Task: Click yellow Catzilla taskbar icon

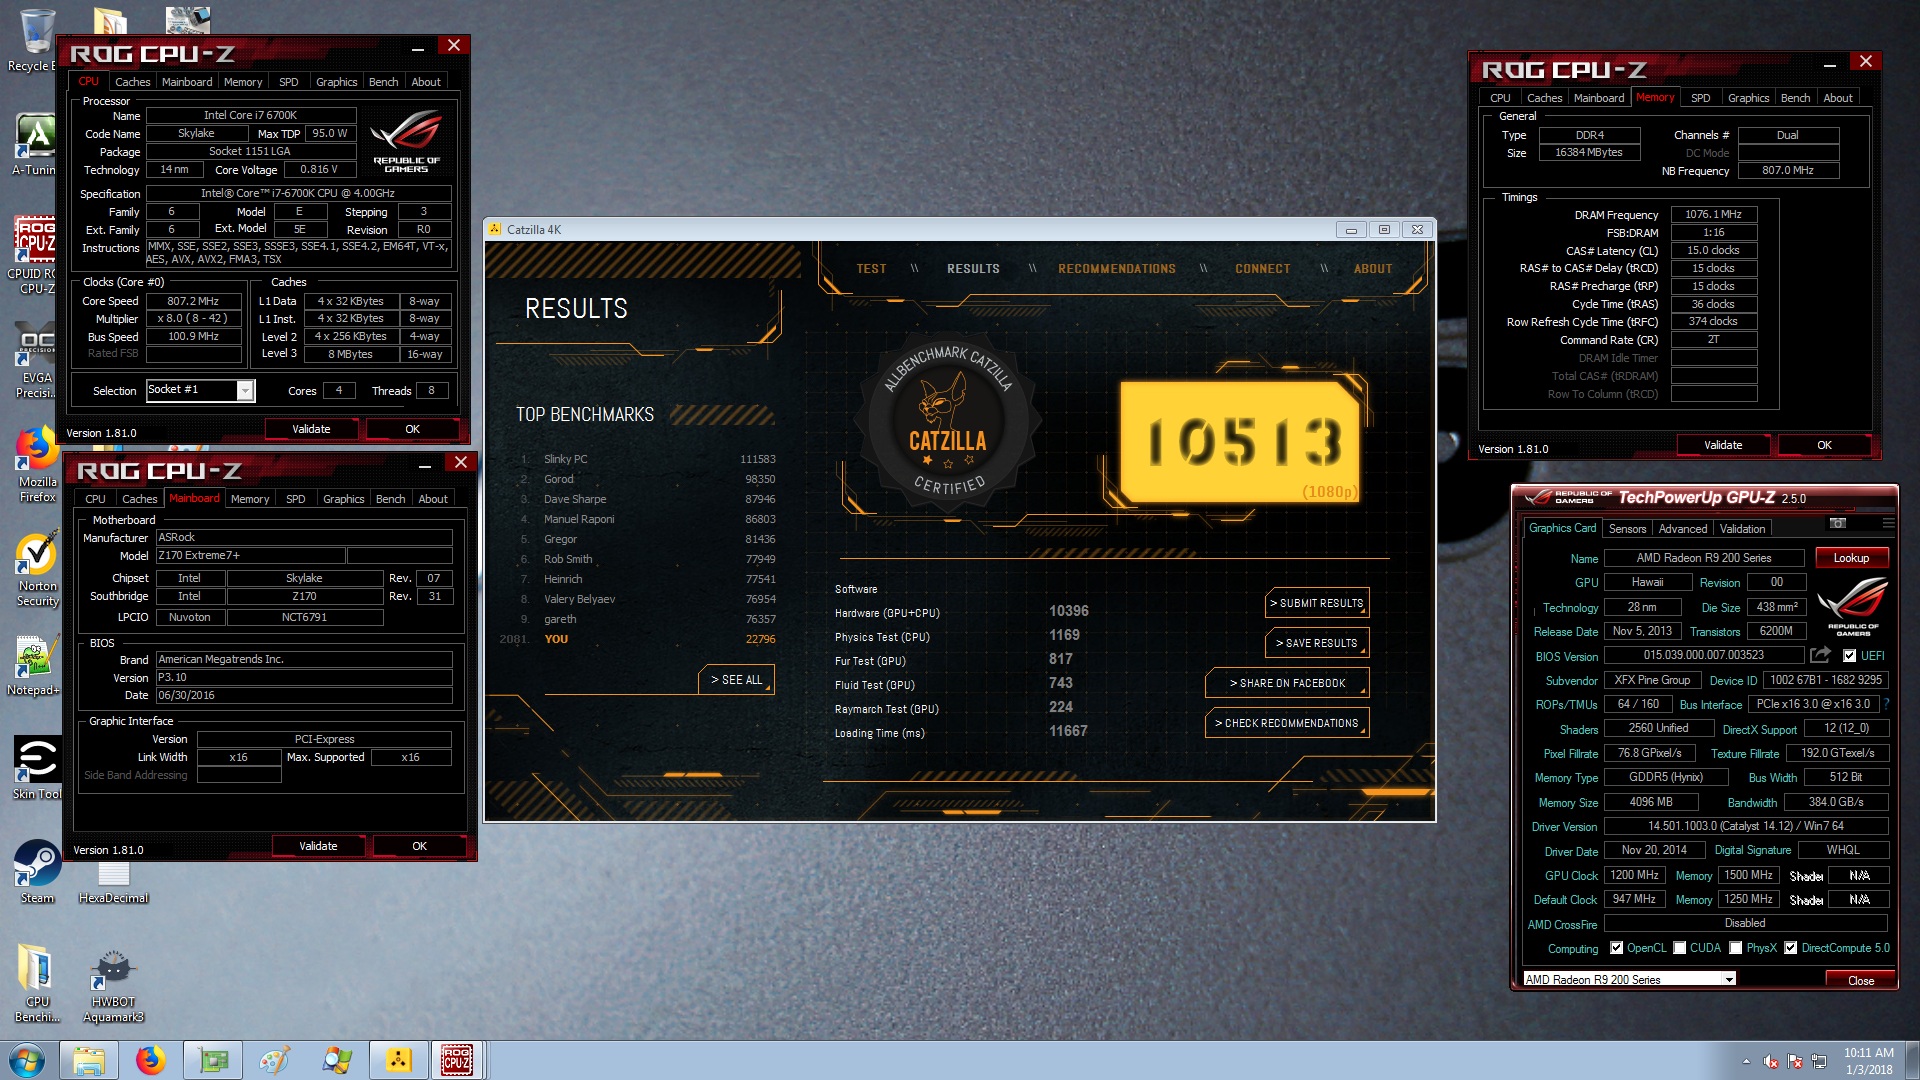Action: click(x=398, y=1060)
